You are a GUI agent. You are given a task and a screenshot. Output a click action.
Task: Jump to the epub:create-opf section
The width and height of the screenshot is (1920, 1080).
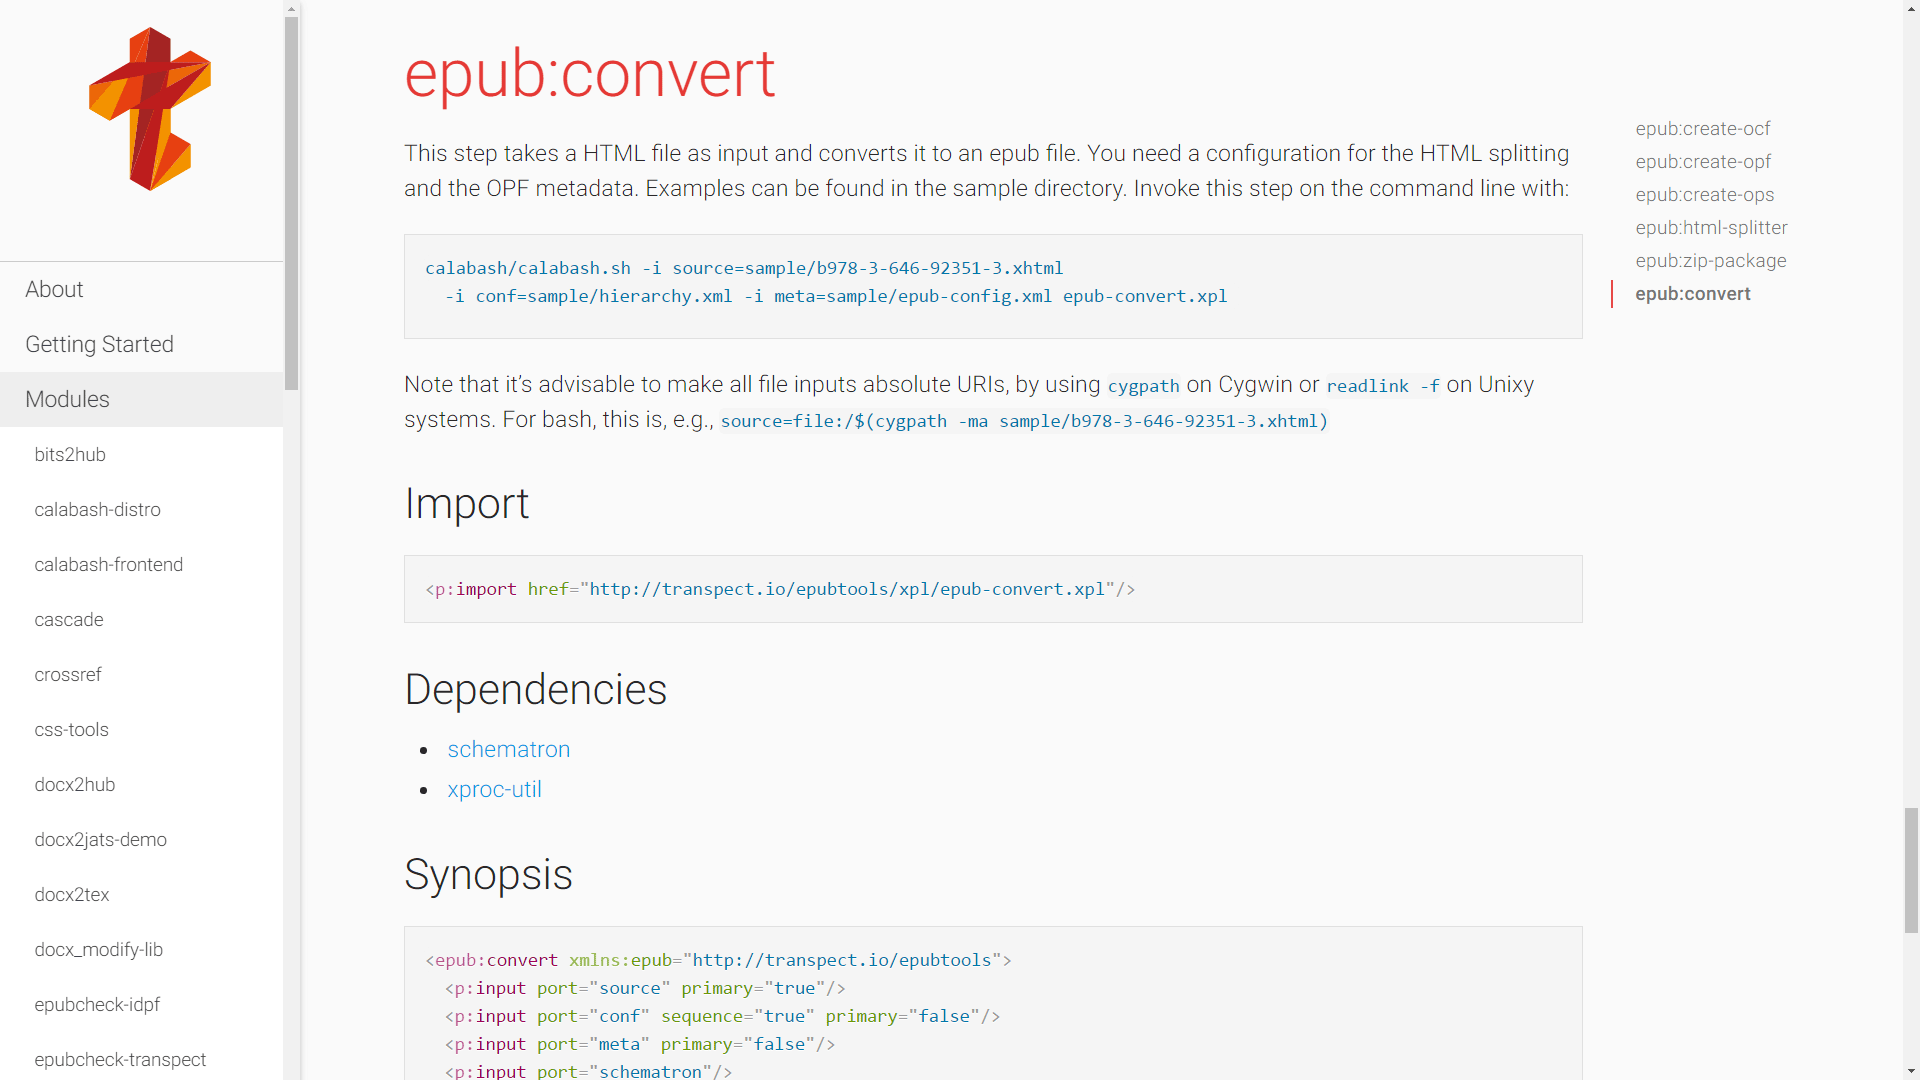point(1703,162)
